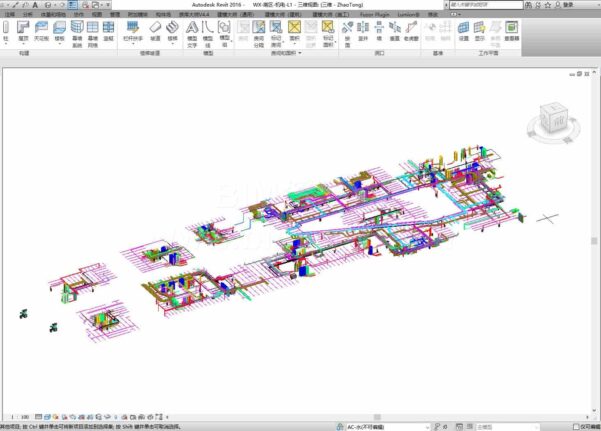Click the worksets icon in the status bar
Viewport: 601px width, 431px height.
(340, 427)
